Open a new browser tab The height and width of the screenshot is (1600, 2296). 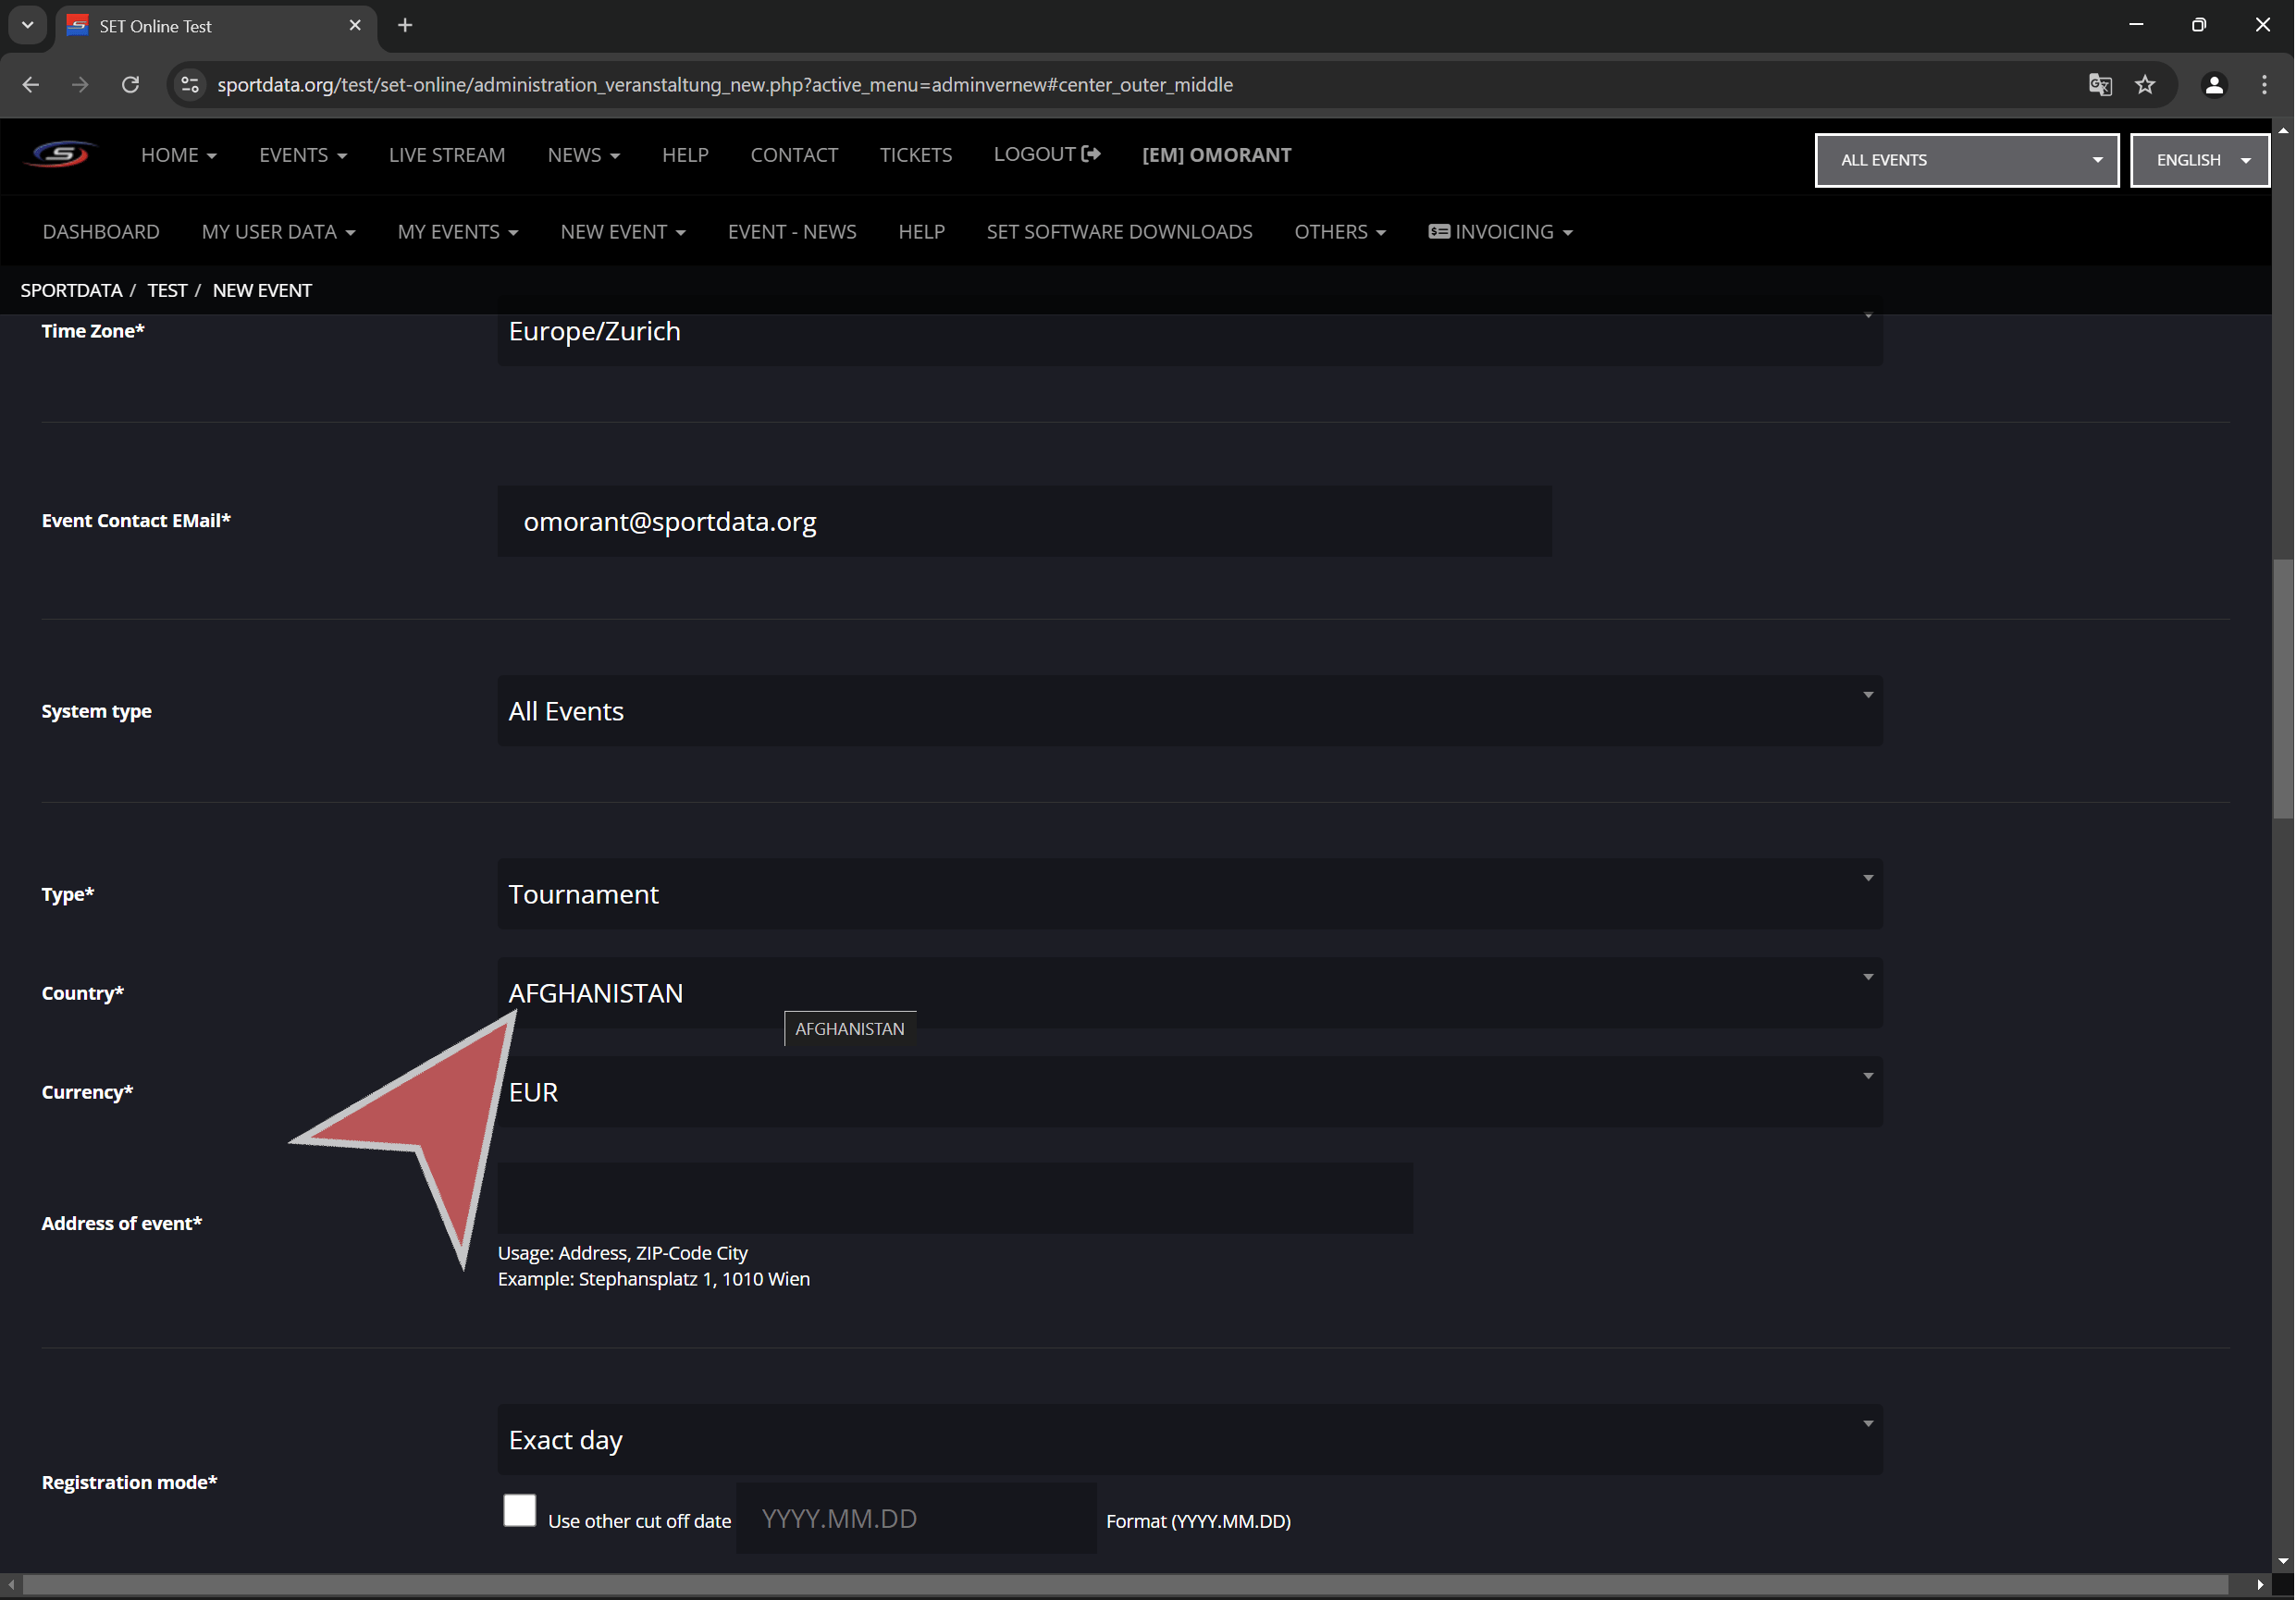(x=405, y=26)
